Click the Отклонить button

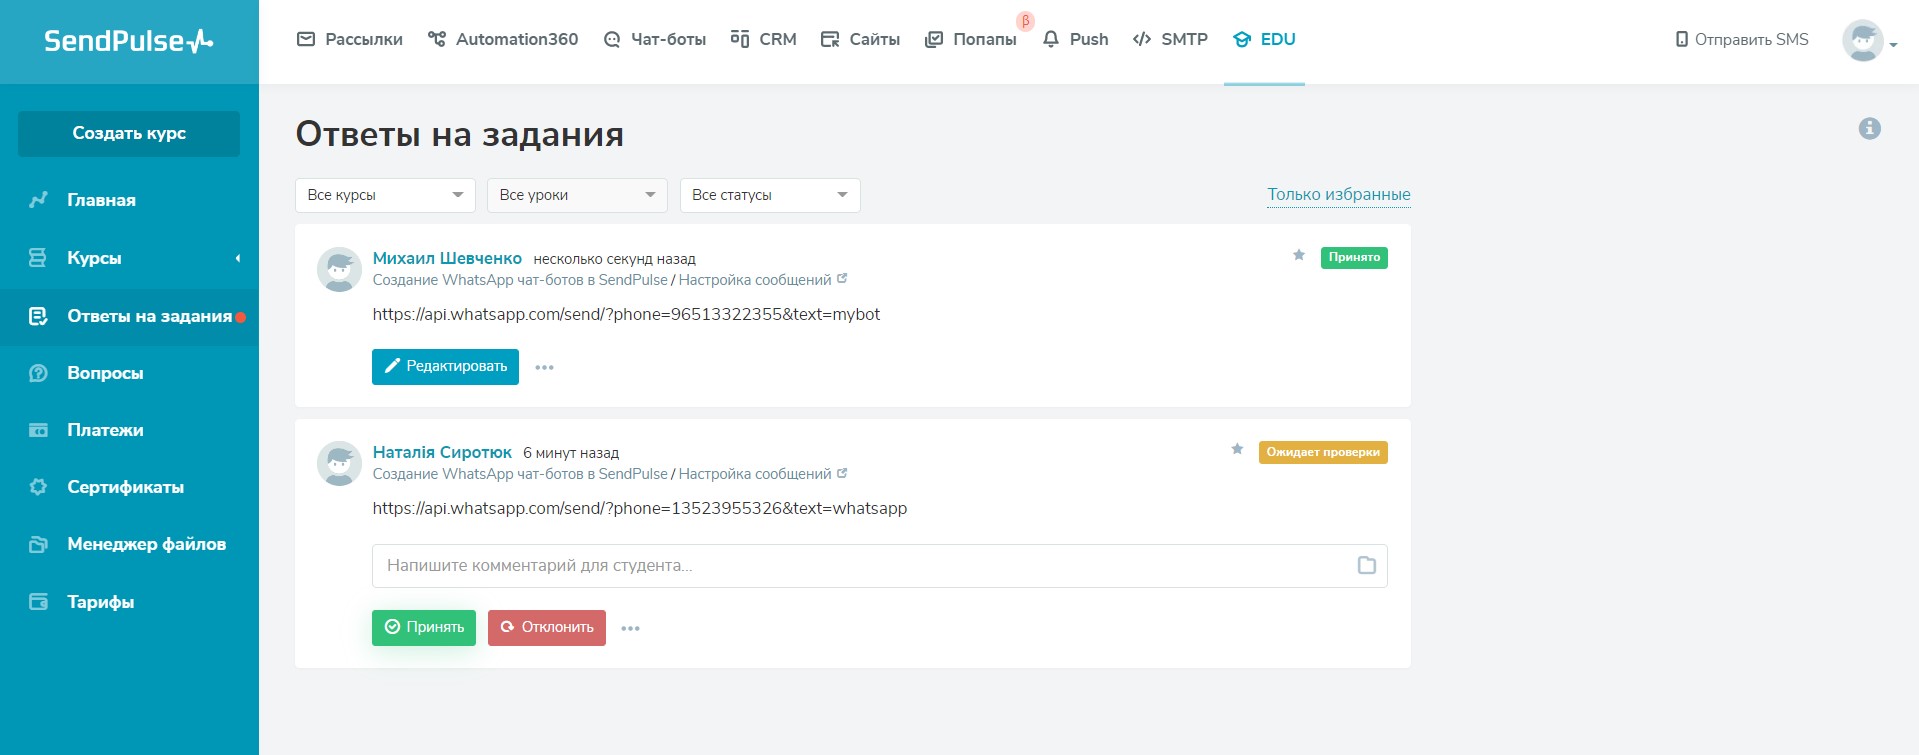547,628
